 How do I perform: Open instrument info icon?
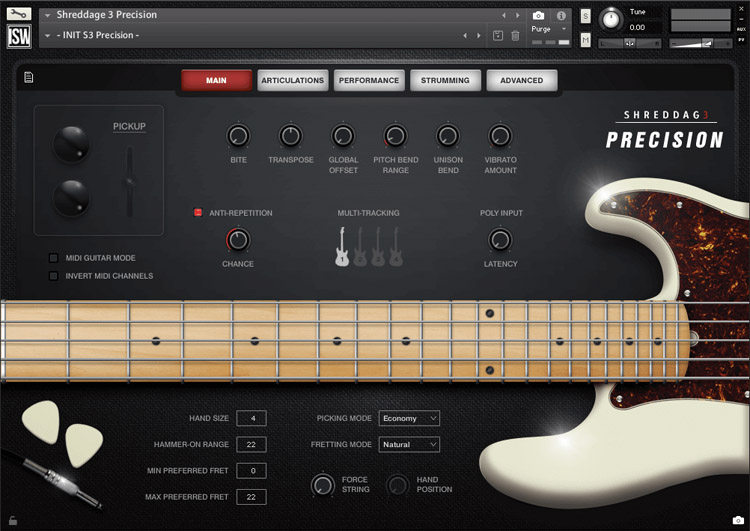pos(561,16)
